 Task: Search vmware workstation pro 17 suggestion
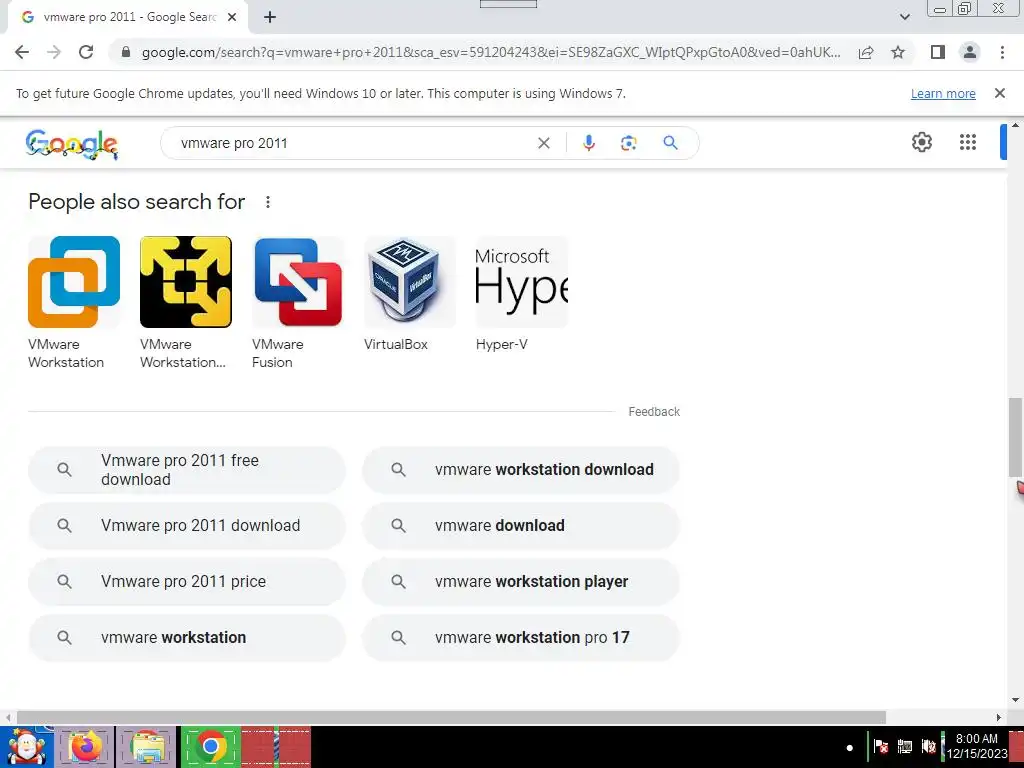[x=520, y=637]
